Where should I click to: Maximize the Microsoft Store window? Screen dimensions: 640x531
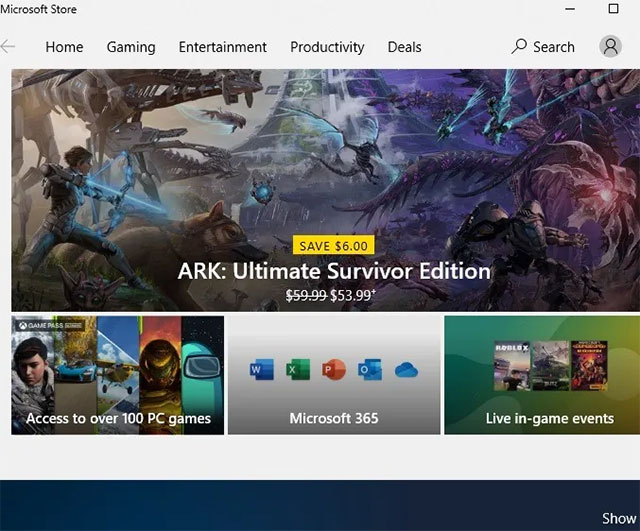[613, 9]
